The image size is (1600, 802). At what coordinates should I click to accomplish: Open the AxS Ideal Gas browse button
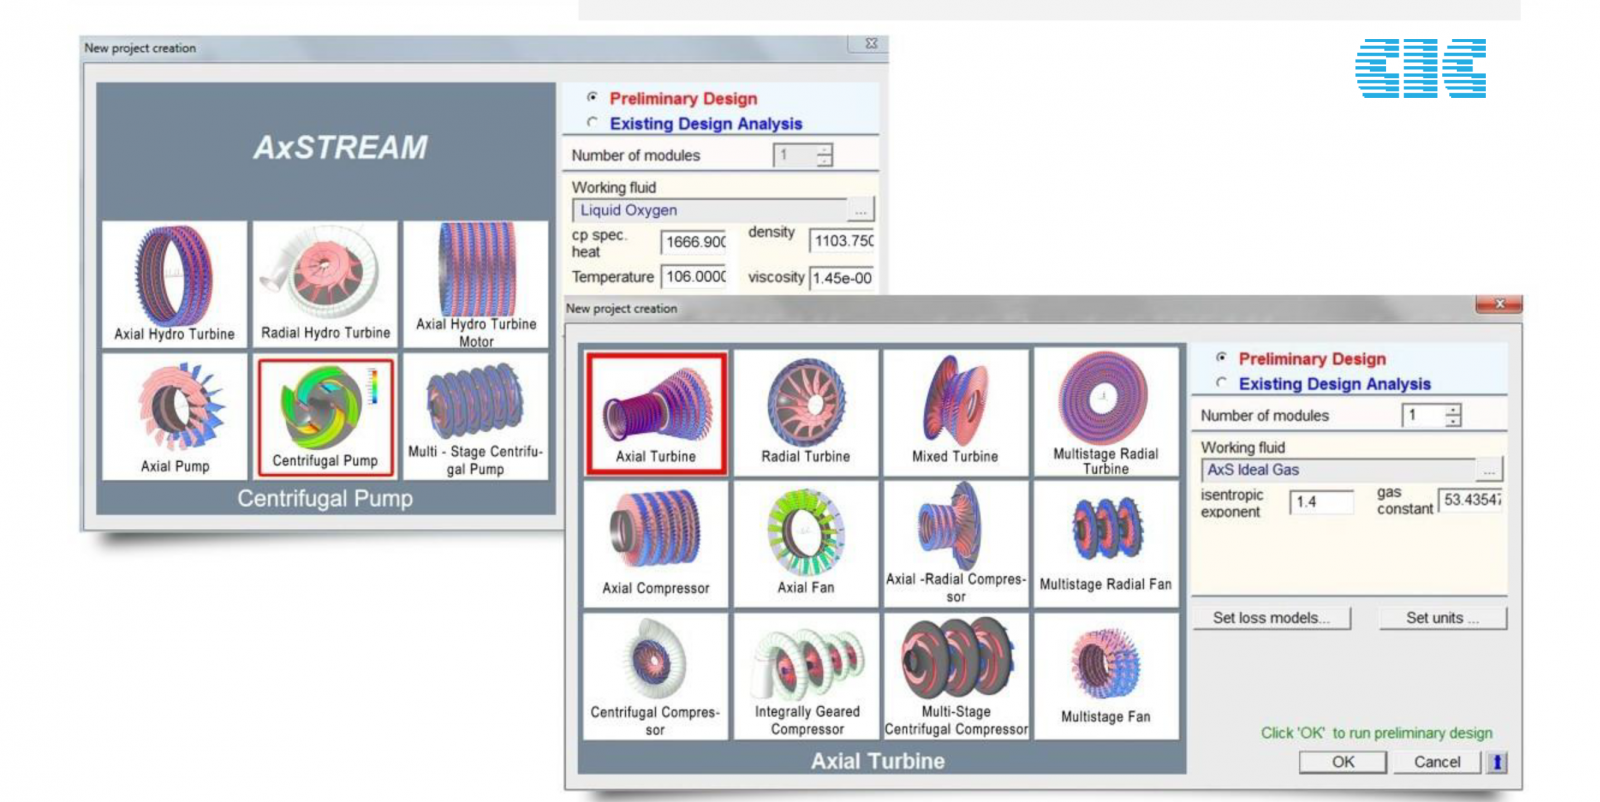tap(1489, 470)
